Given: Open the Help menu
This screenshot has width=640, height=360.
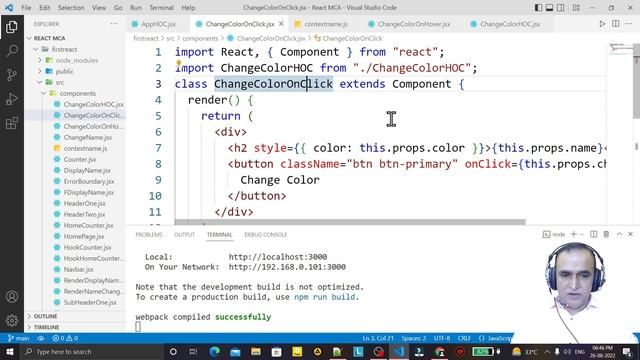Looking at the screenshot, I should pos(188,8).
